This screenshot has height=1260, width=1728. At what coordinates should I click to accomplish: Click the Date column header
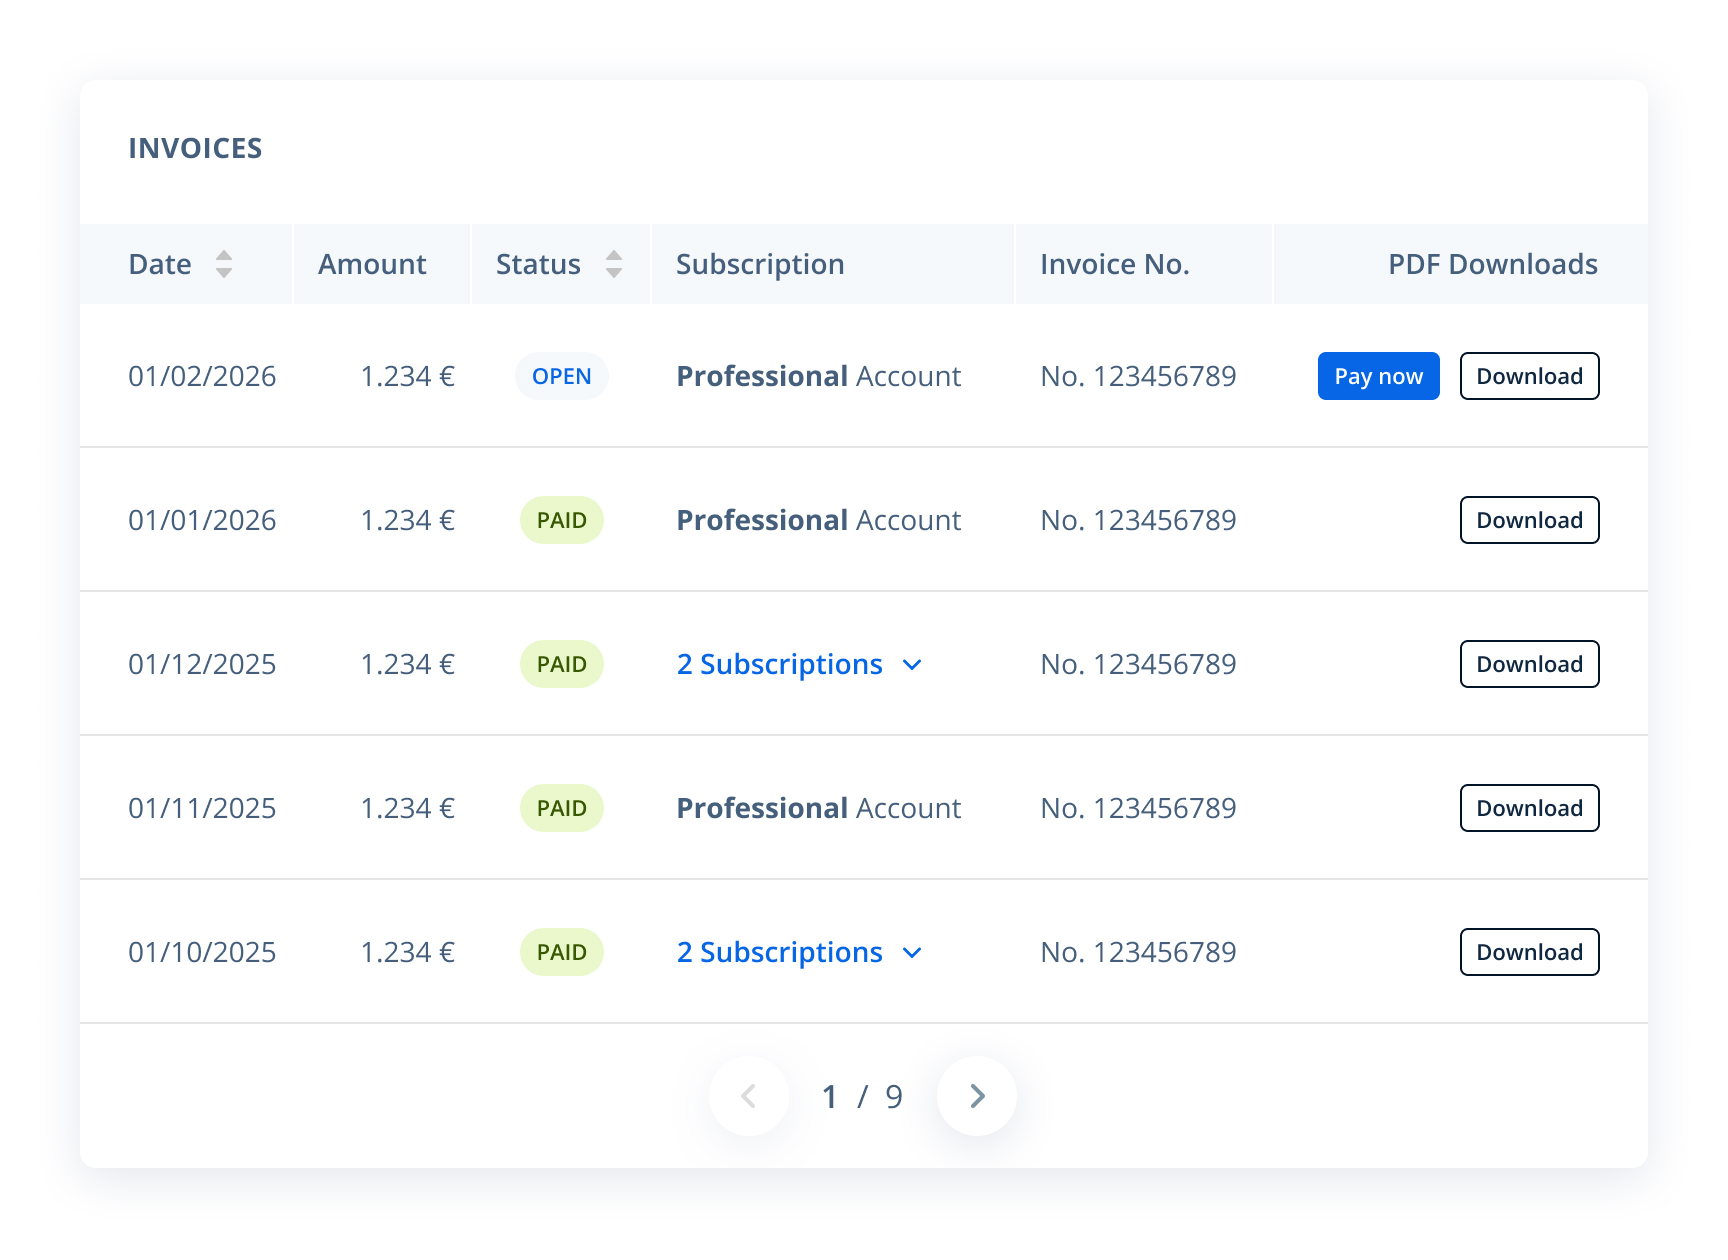(160, 264)
